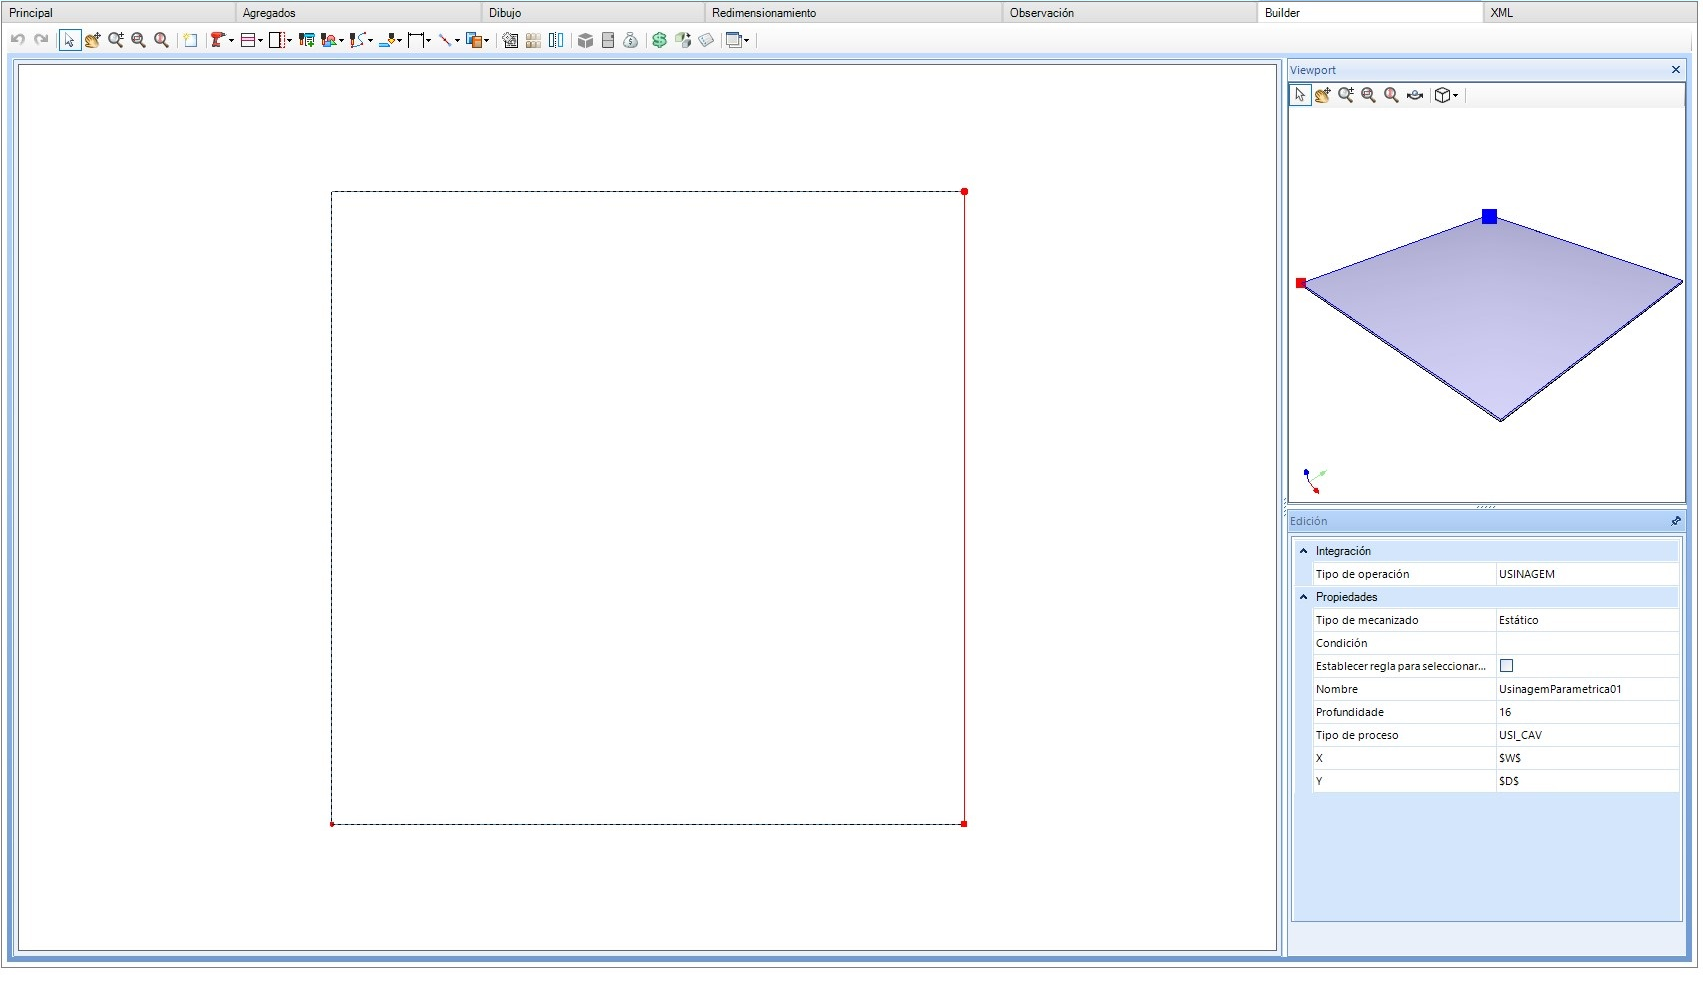Collapse the Propiedades section
The width and height of the screenshot is (1708, 990).
[1303, 597]
